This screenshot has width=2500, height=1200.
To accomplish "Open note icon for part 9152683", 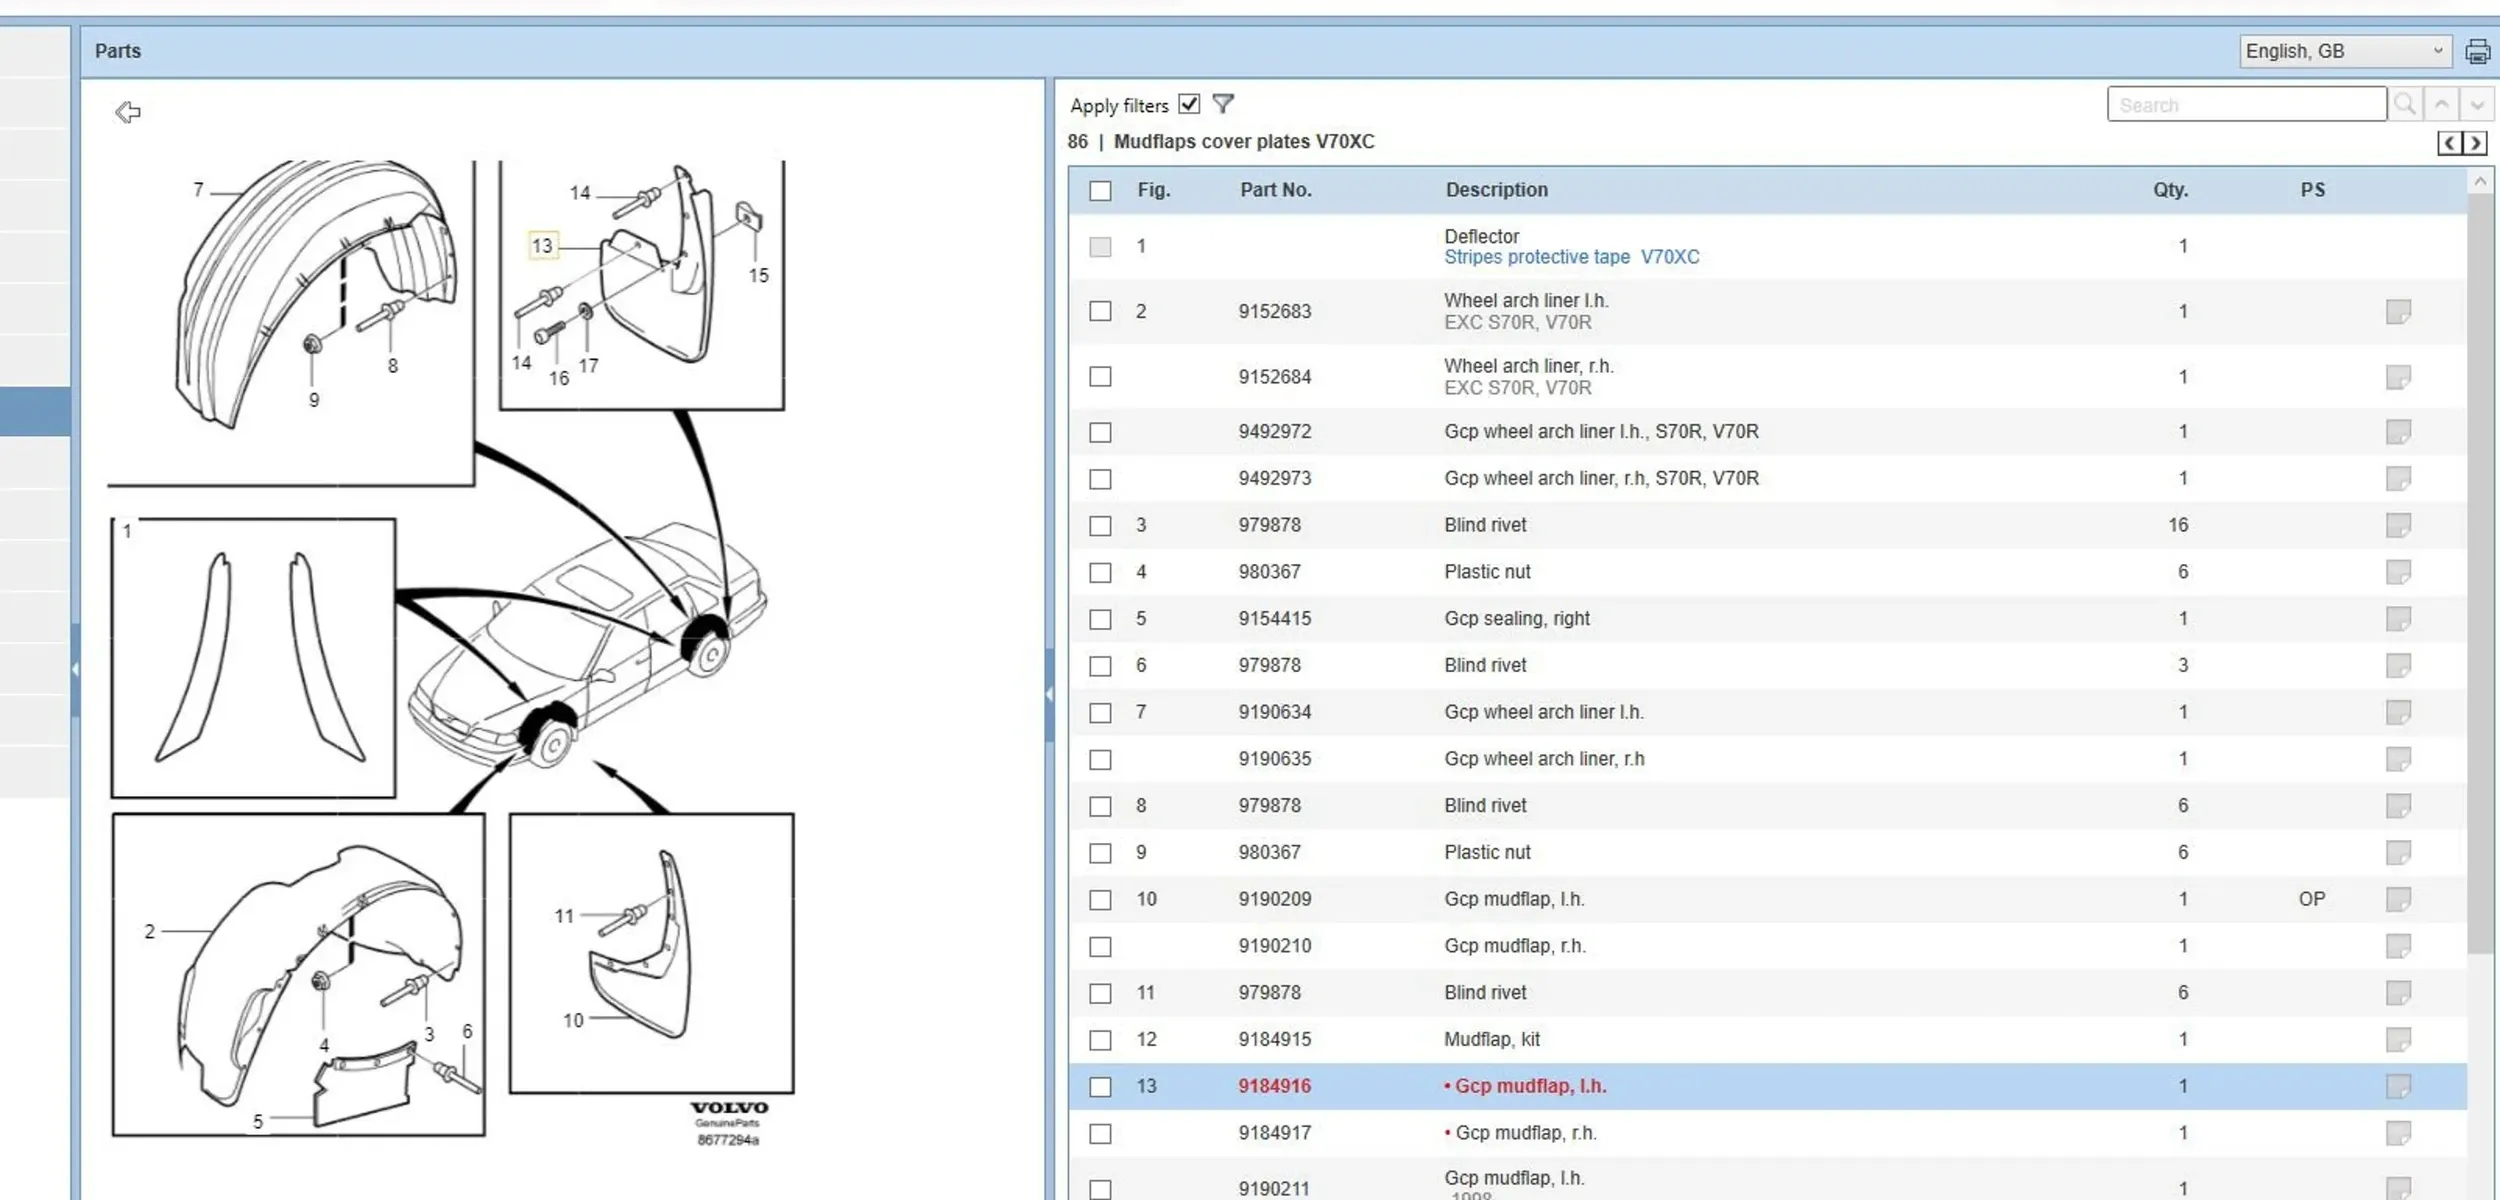I will point(2397,312).
